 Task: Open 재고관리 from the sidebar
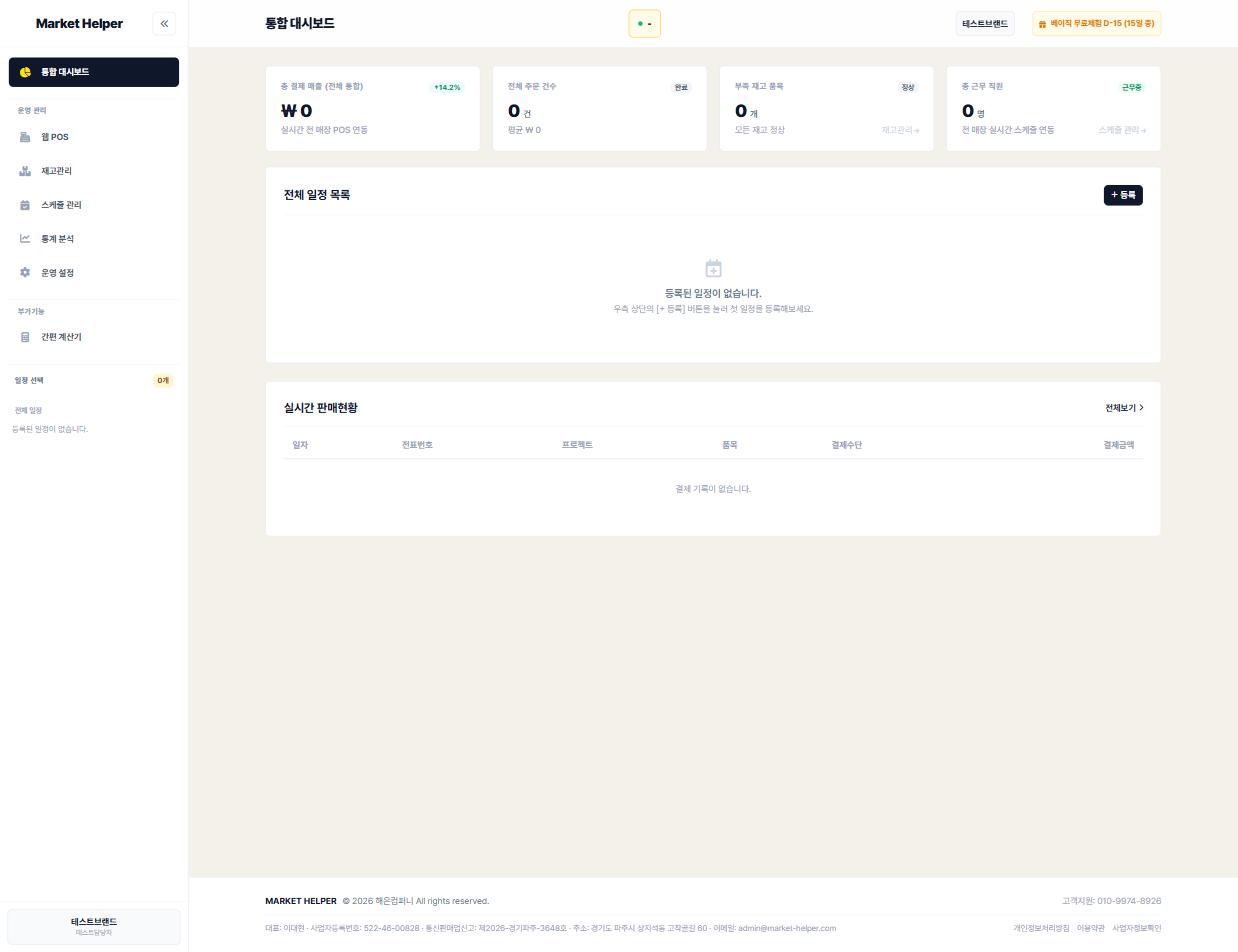point(94,171)
